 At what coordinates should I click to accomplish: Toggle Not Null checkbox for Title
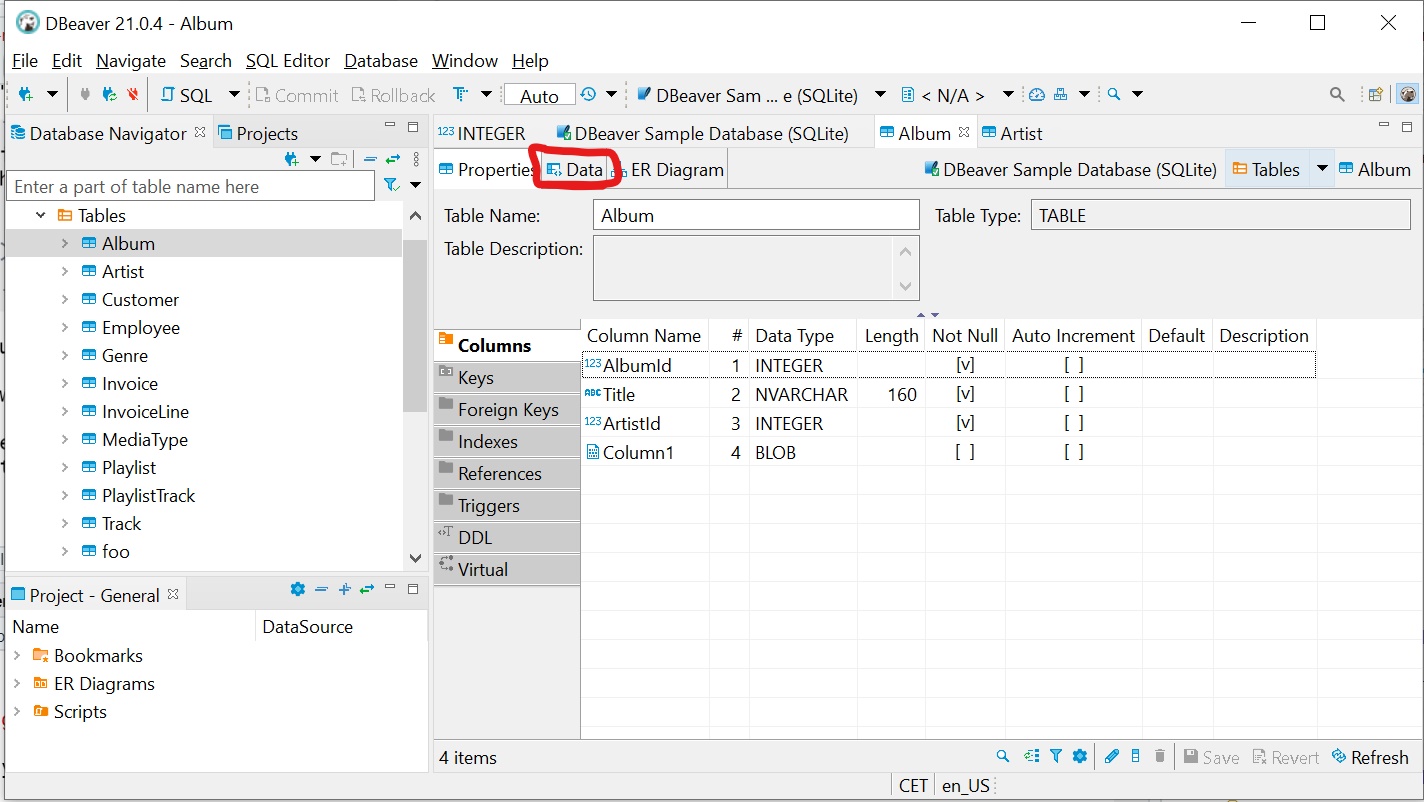(965, 395)
